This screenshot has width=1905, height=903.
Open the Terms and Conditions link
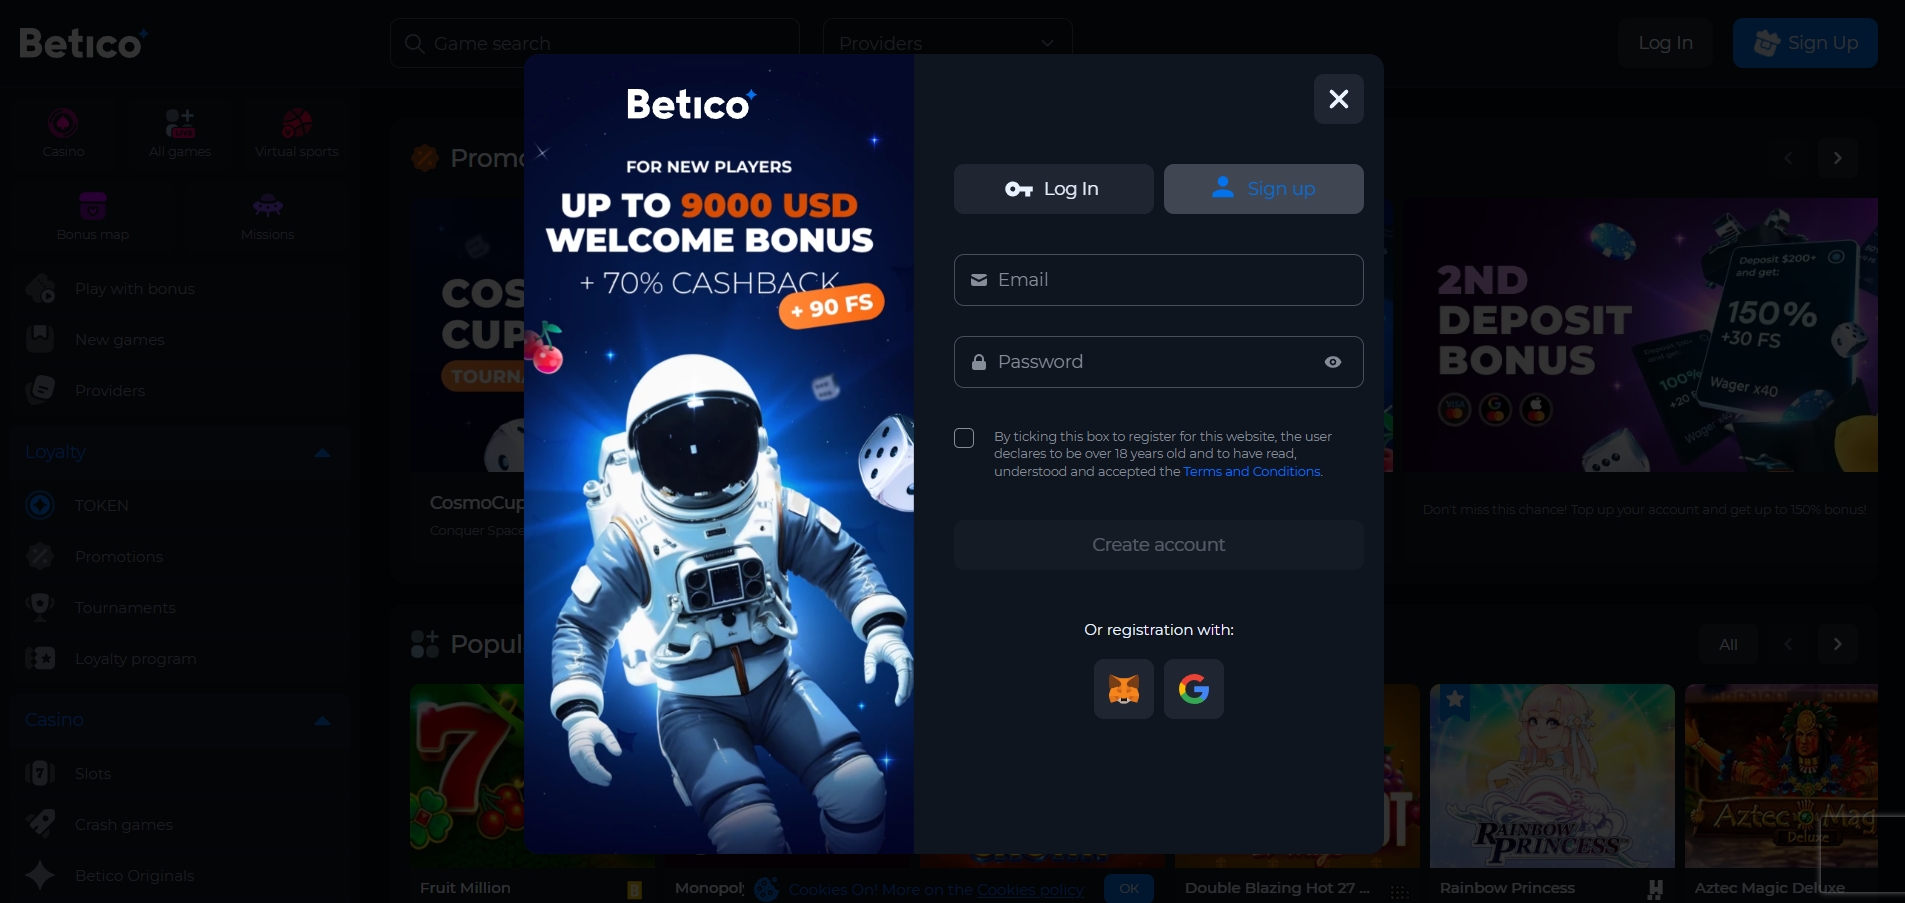point(1252,472)
